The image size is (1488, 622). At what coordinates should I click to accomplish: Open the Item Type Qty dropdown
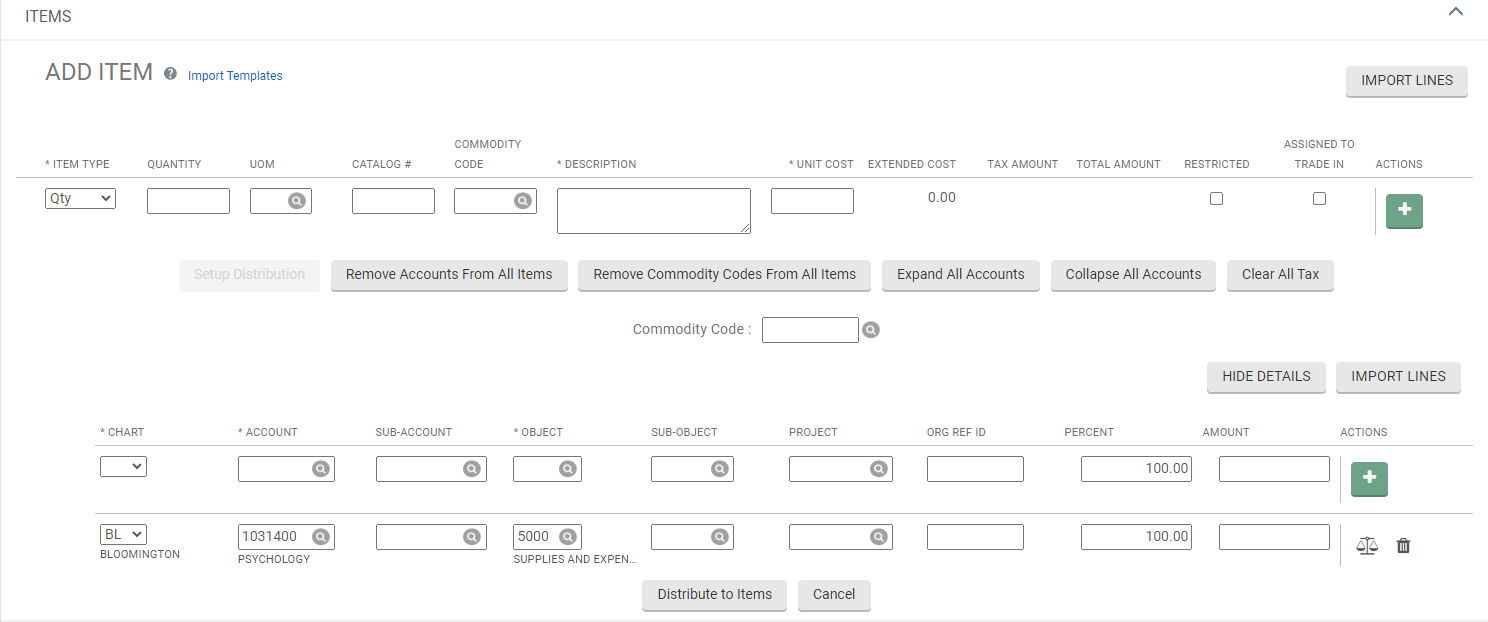[x=80, y=199]
